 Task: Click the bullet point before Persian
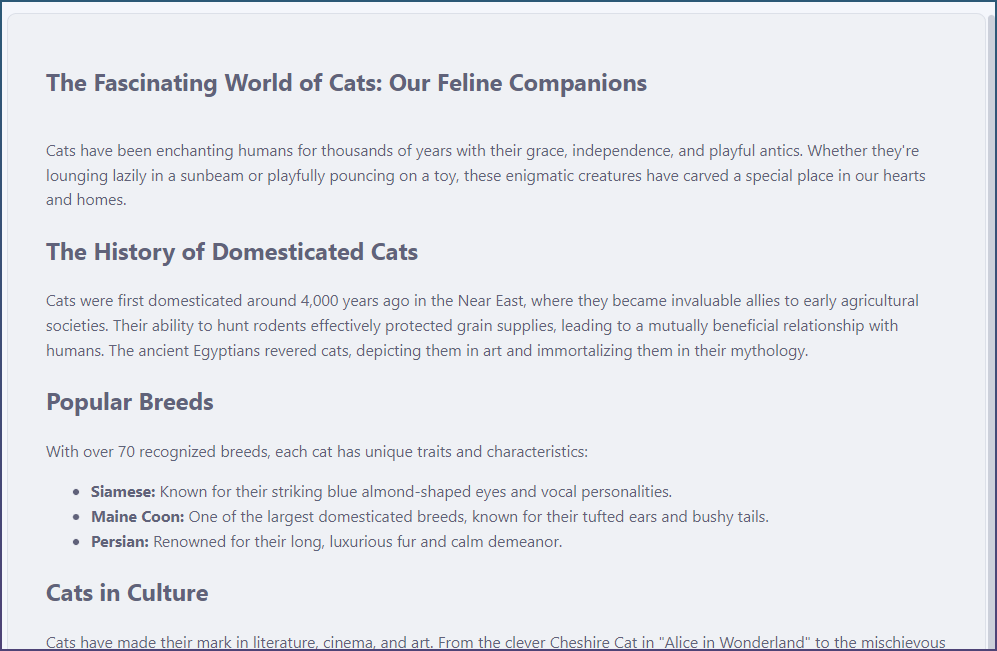[77, 542]
